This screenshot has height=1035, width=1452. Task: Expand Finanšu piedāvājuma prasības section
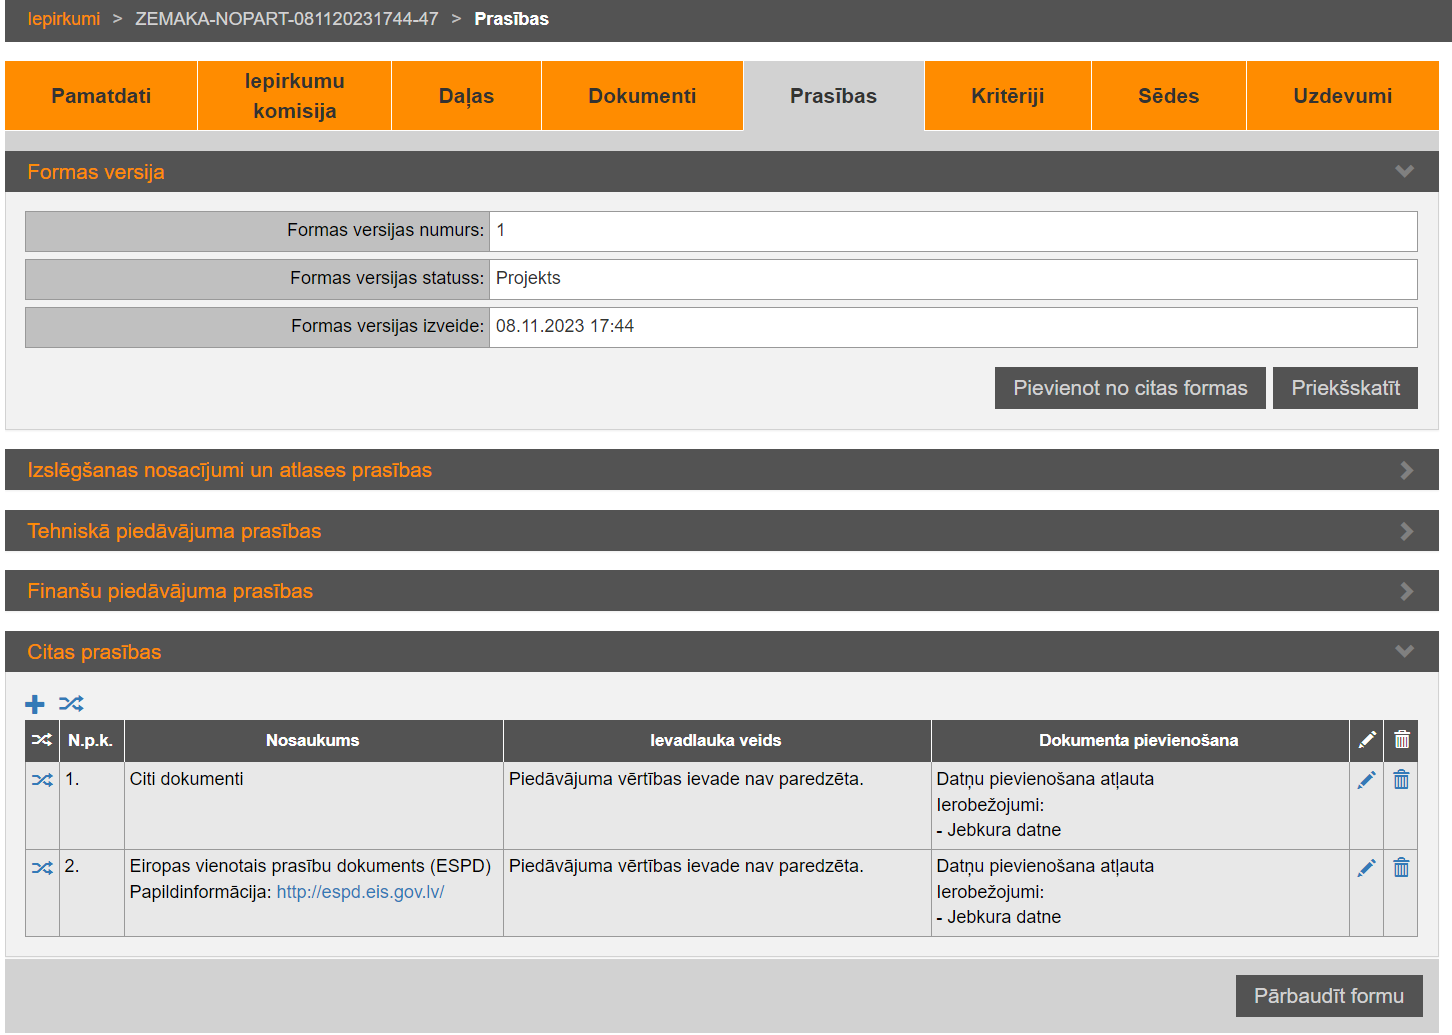coord(1406,591)
